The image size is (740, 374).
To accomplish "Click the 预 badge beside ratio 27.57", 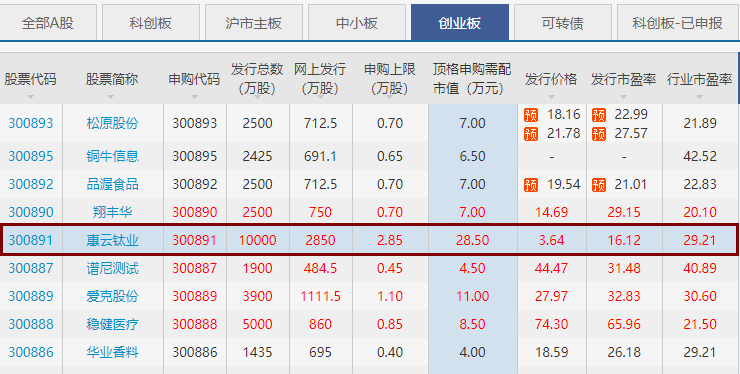I will point(599,134).
